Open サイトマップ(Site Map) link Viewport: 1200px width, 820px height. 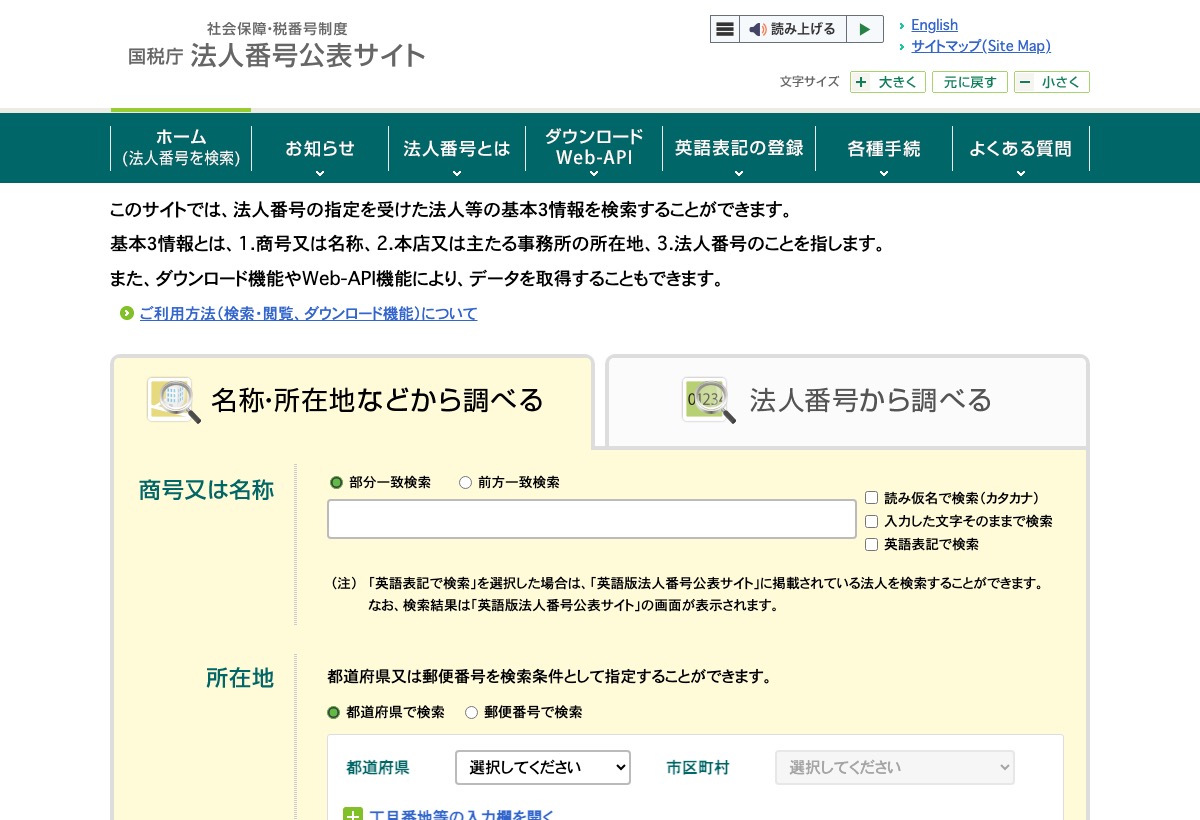[x=981, y=46]
